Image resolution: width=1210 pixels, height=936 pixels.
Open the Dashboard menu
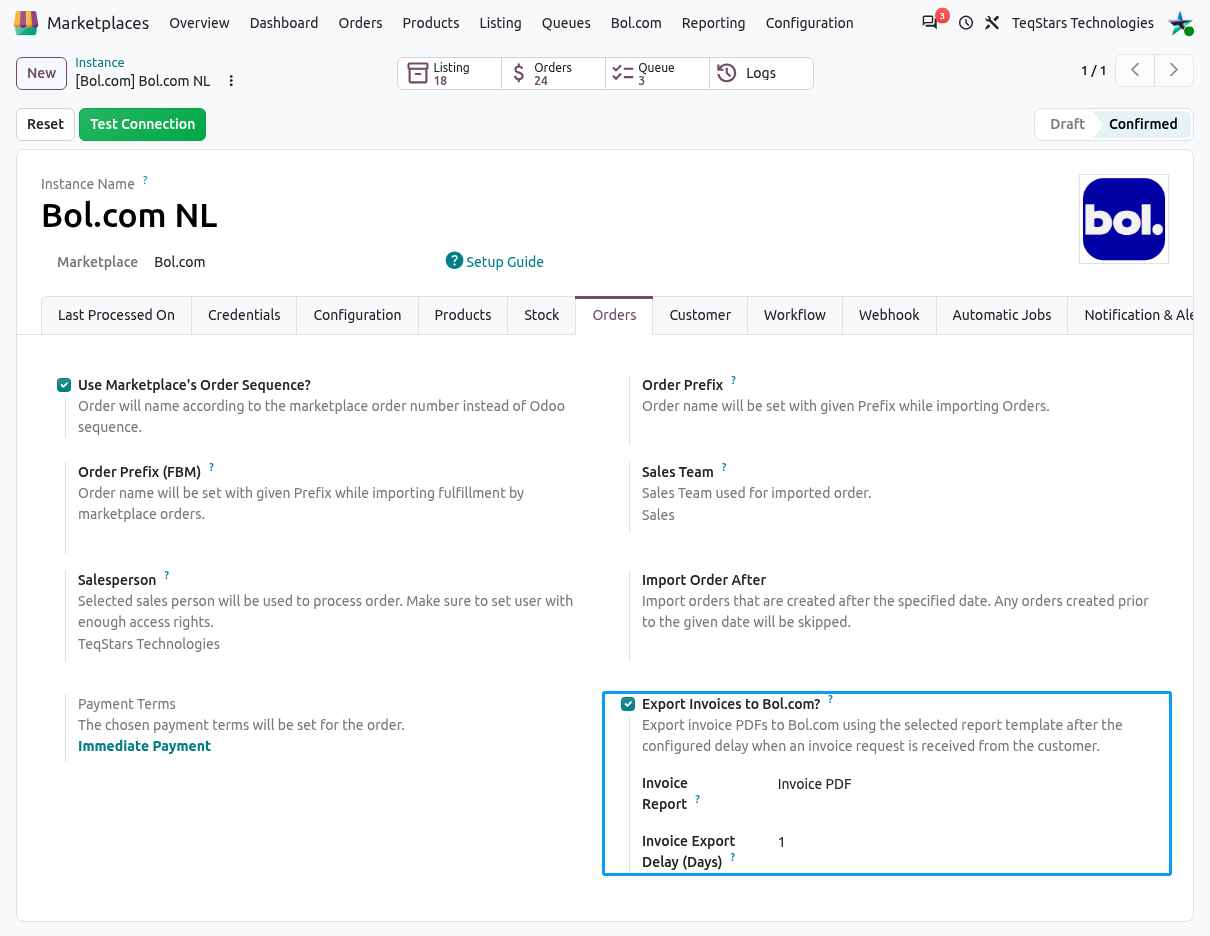pos(284,22)
